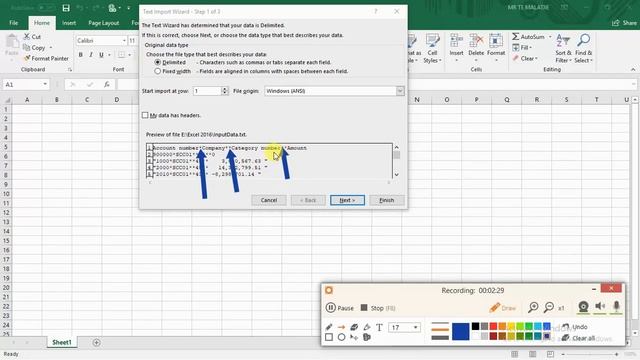Switch to the Home ribbon tab
Viewport: 640px width, 360px height.
[x=42, y=23]
